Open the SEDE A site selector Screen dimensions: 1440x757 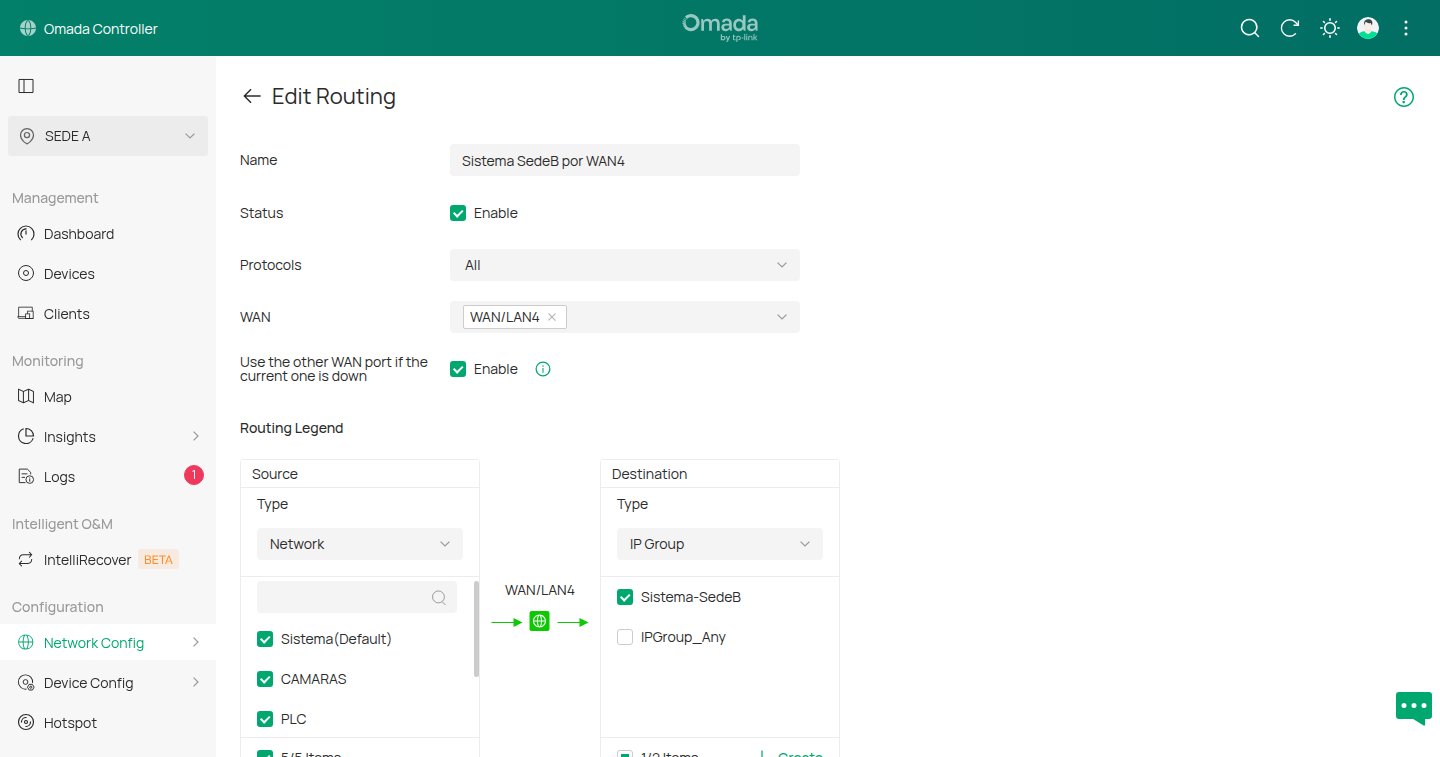pos(108,136)
